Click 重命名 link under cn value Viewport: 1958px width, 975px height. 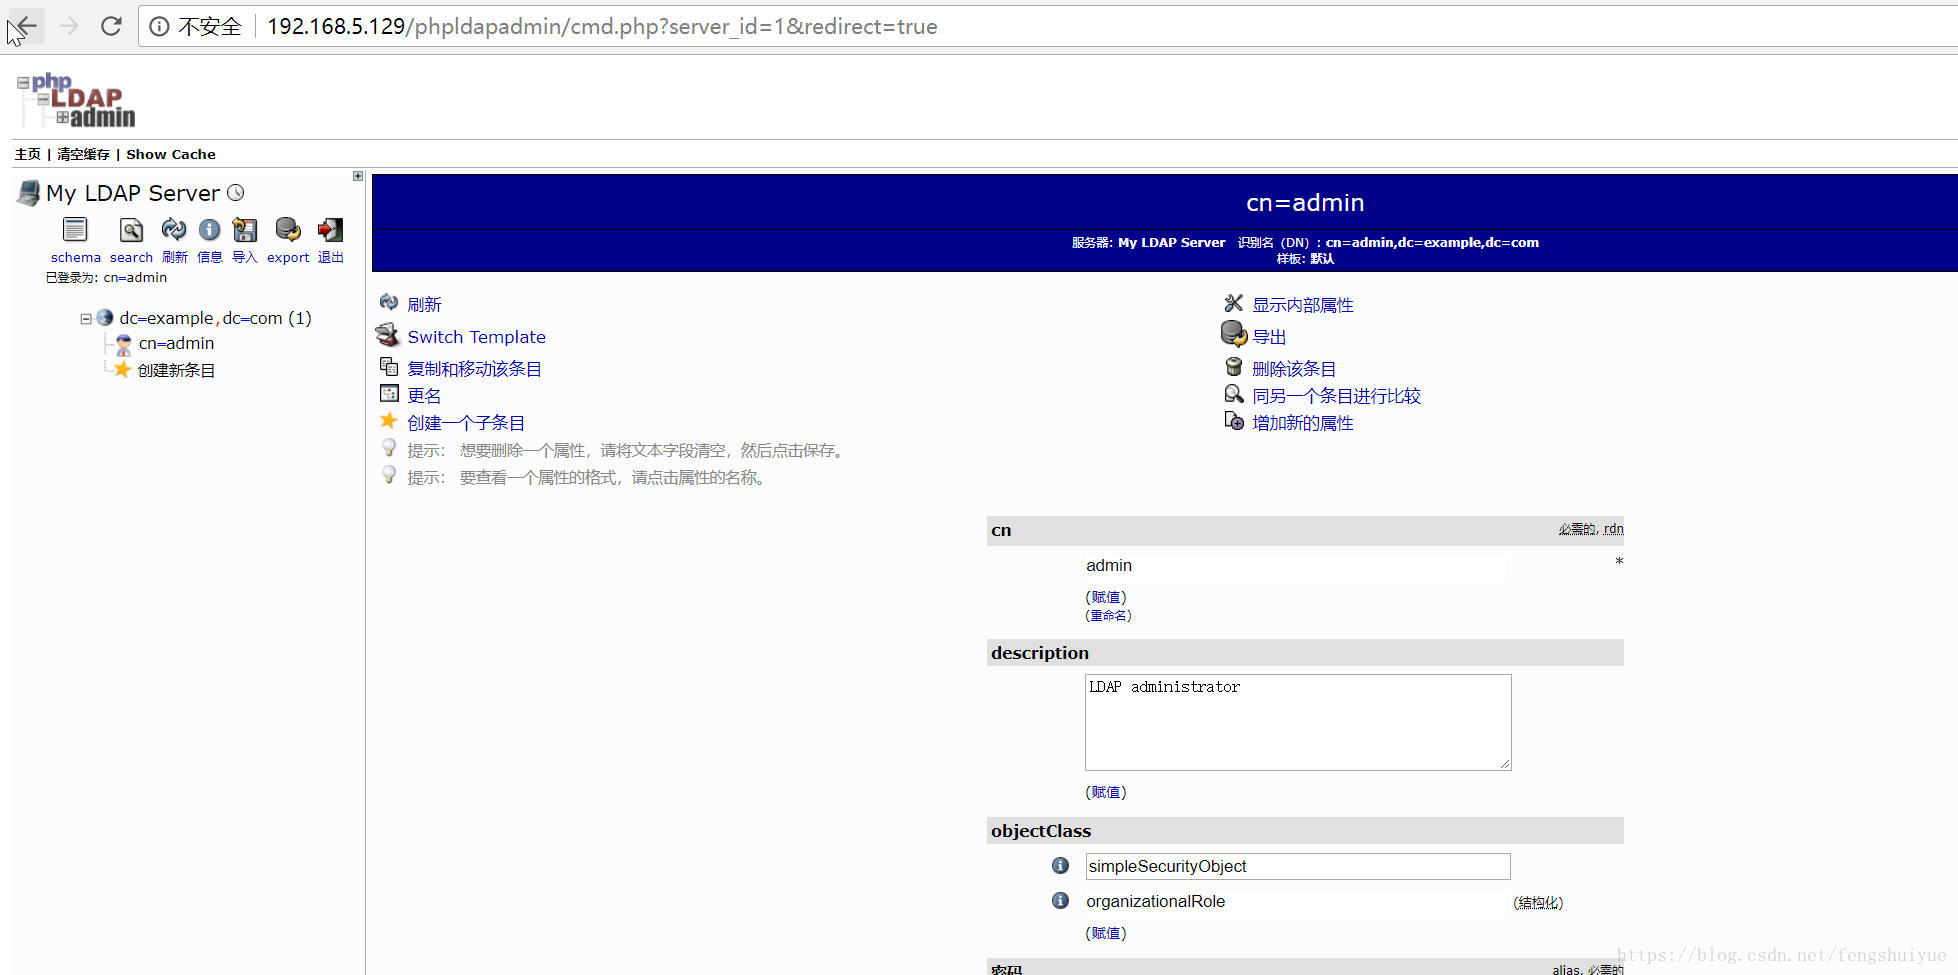click(x=1108, y=615)
